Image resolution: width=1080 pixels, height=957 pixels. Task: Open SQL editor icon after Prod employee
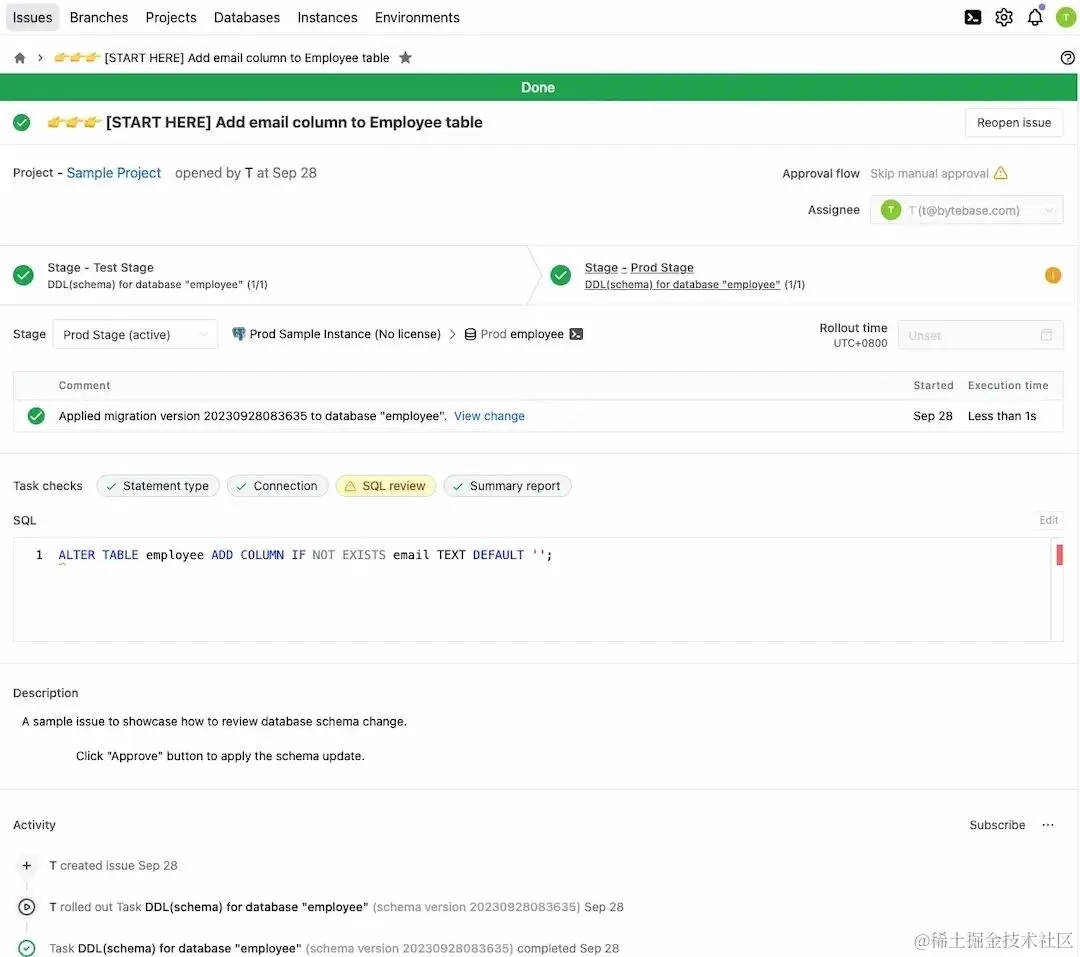(577, 334)
